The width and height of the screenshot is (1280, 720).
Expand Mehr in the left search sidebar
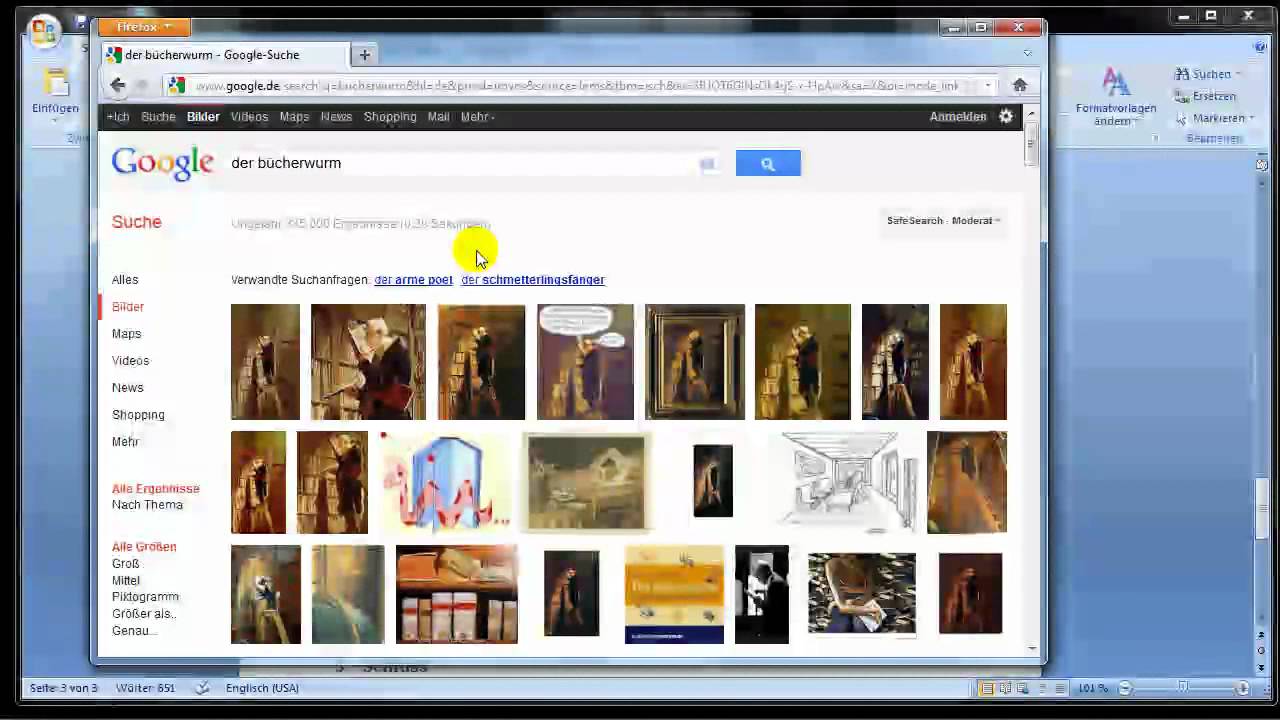125,442
